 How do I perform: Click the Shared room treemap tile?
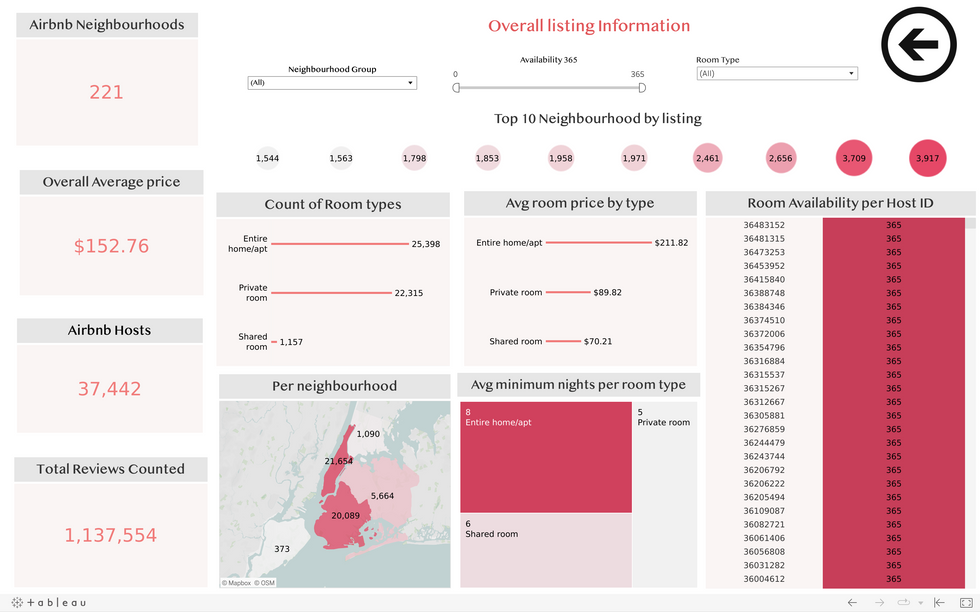coord(546,551)
